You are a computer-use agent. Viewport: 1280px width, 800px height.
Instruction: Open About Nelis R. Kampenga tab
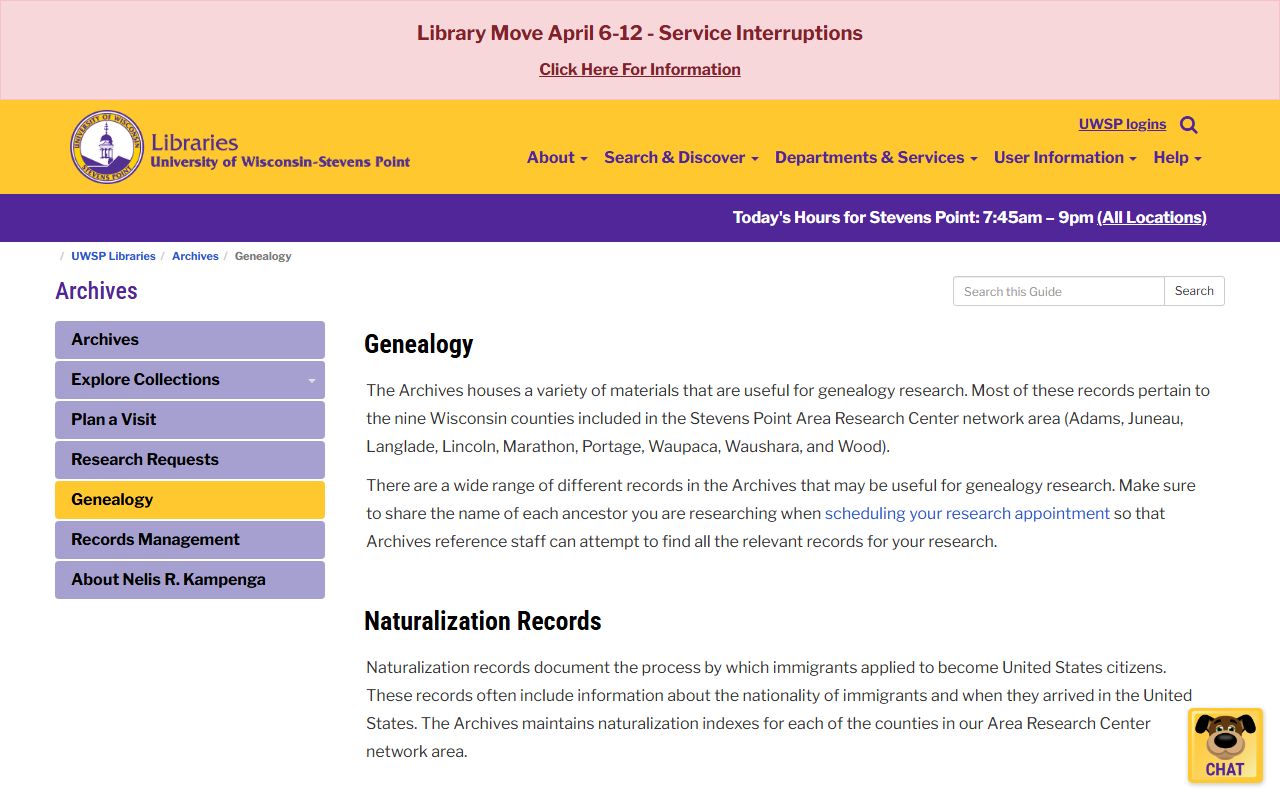point(190,580)
